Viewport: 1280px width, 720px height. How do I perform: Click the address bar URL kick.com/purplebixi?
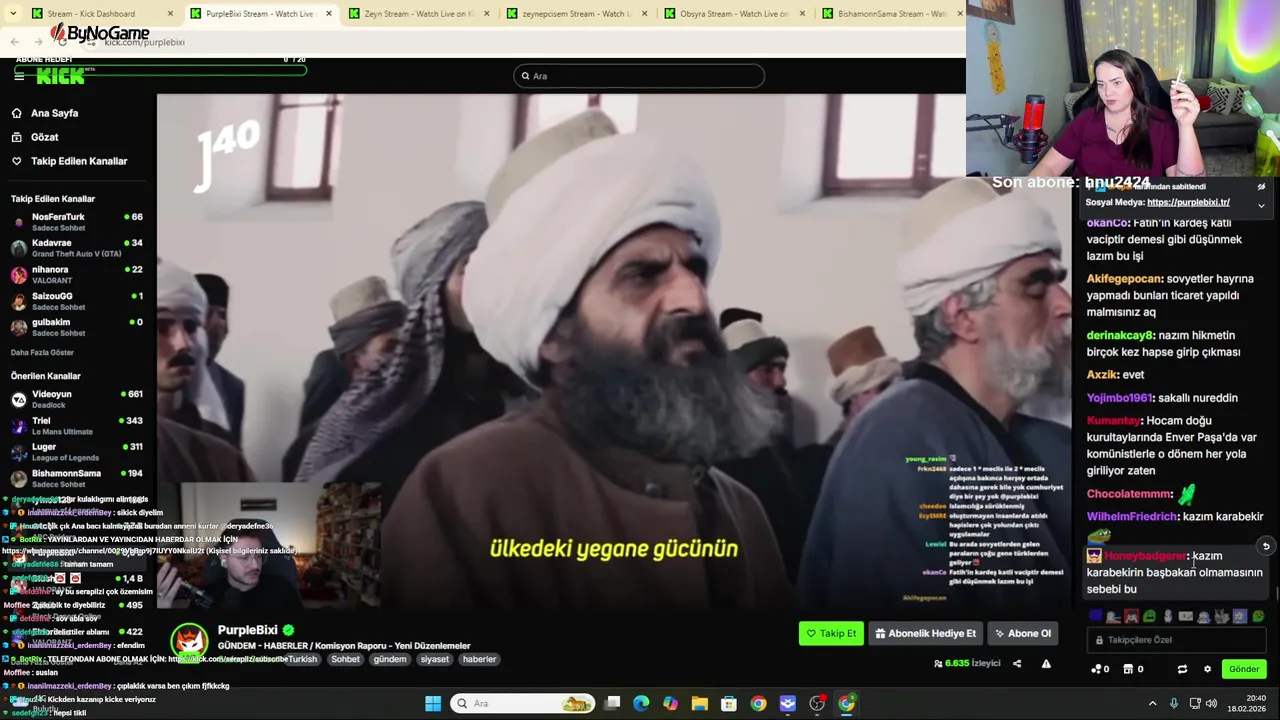click(144, 42)
